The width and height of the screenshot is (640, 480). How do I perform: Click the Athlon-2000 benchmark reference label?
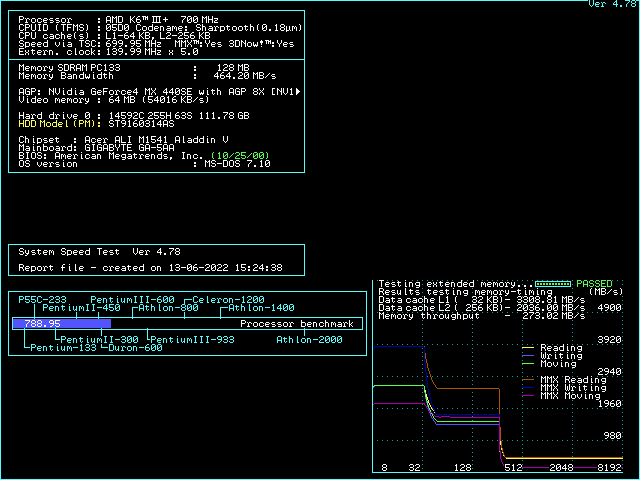coord(309,340)
